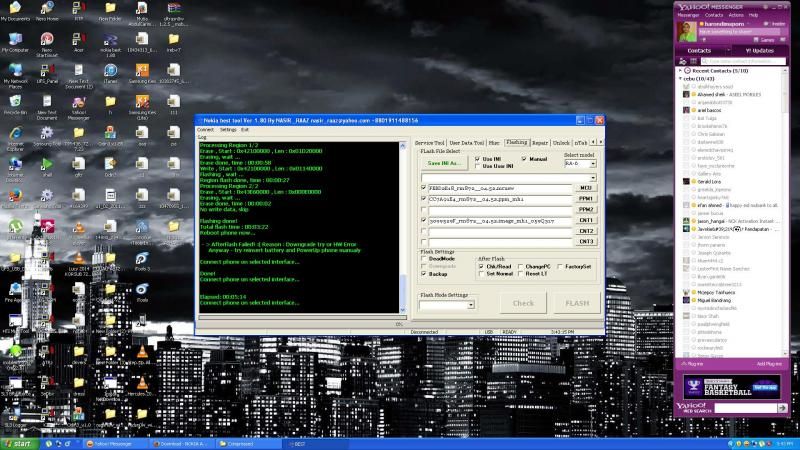Open the Nero Home shortcut

[x=46, y=8]
